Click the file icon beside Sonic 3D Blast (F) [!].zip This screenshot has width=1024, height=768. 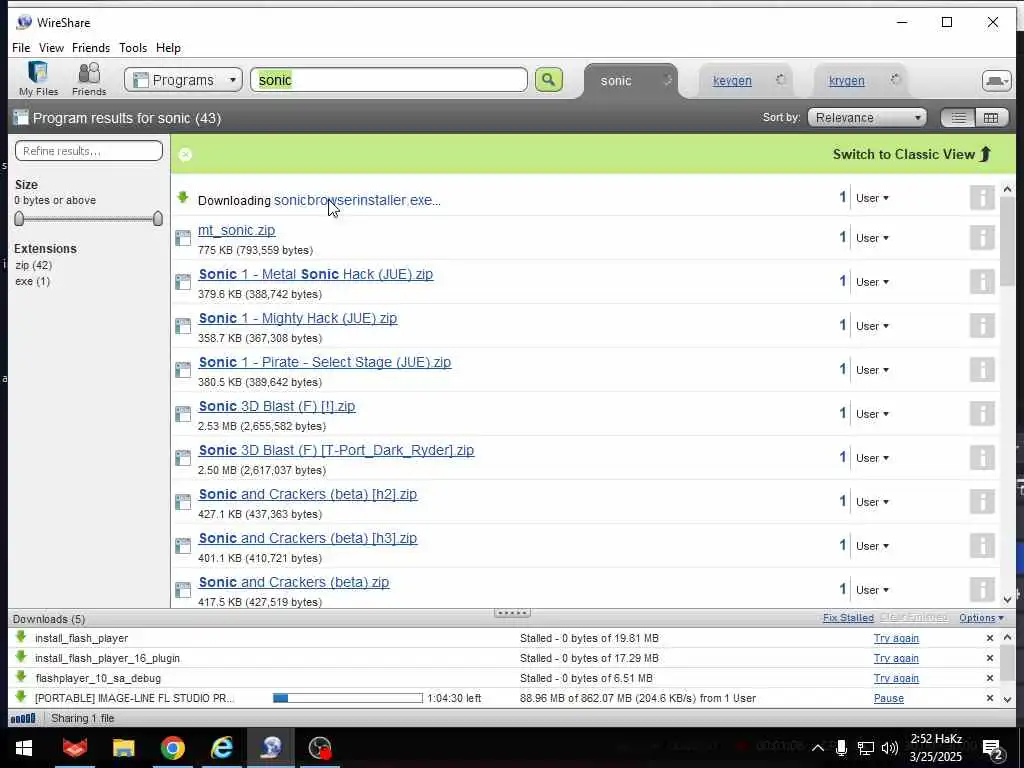(183, 413)
